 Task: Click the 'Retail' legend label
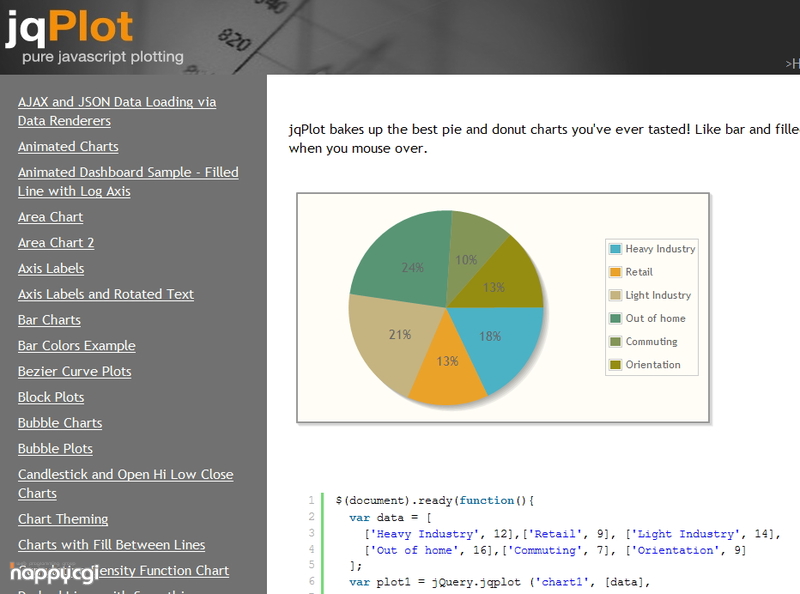tap(639, 272)
